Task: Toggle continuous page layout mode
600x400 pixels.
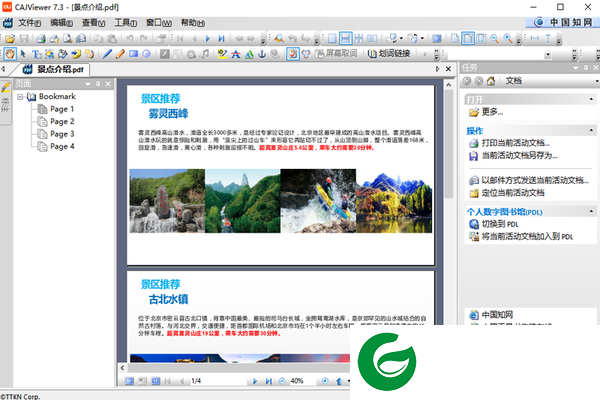Action: pyautogui.click(x=346, y=38)
